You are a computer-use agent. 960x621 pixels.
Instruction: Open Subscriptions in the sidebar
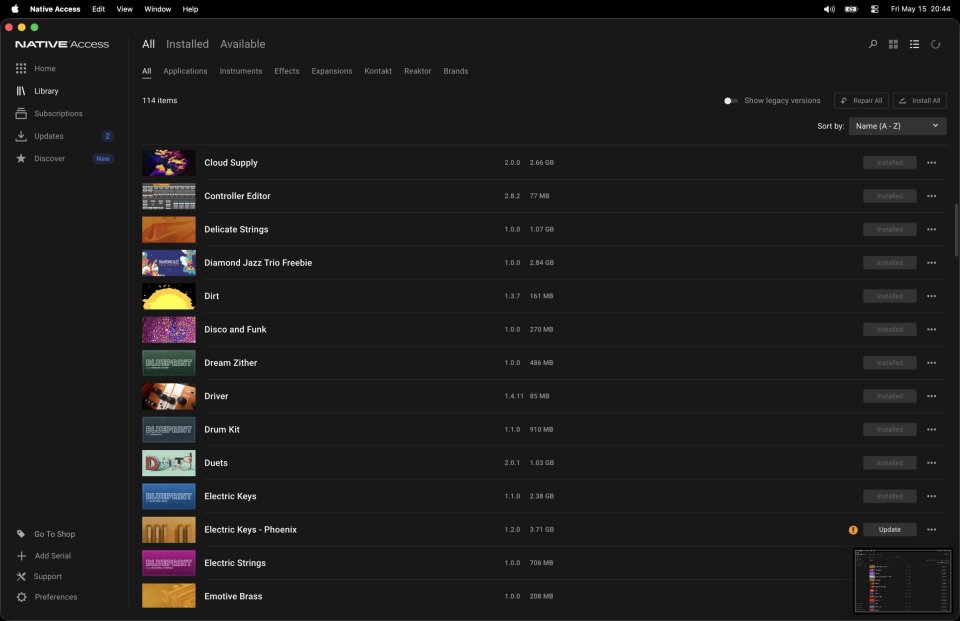pos(58,113)
